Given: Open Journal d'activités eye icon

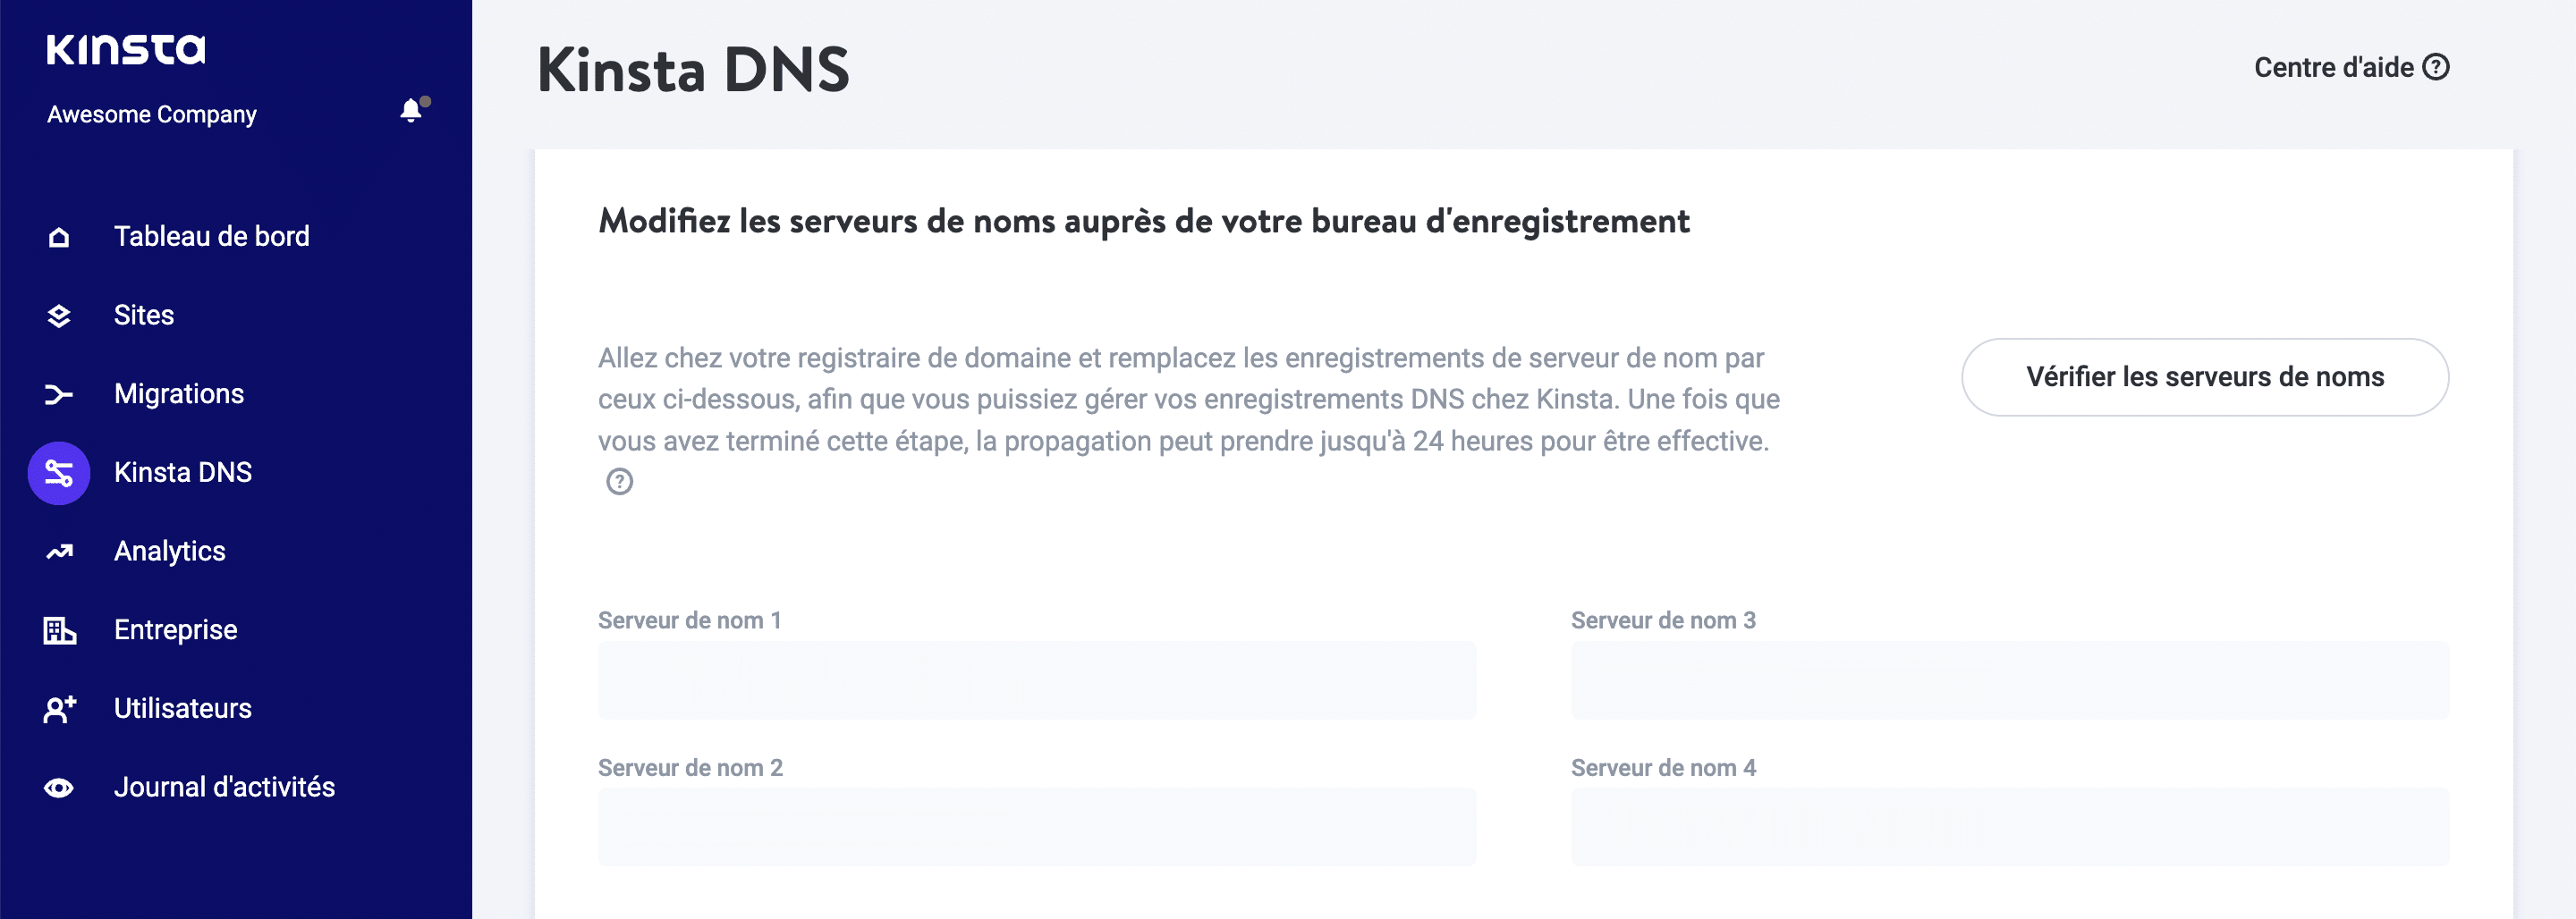Looking at the screenshot, I should tap(57, 787).
